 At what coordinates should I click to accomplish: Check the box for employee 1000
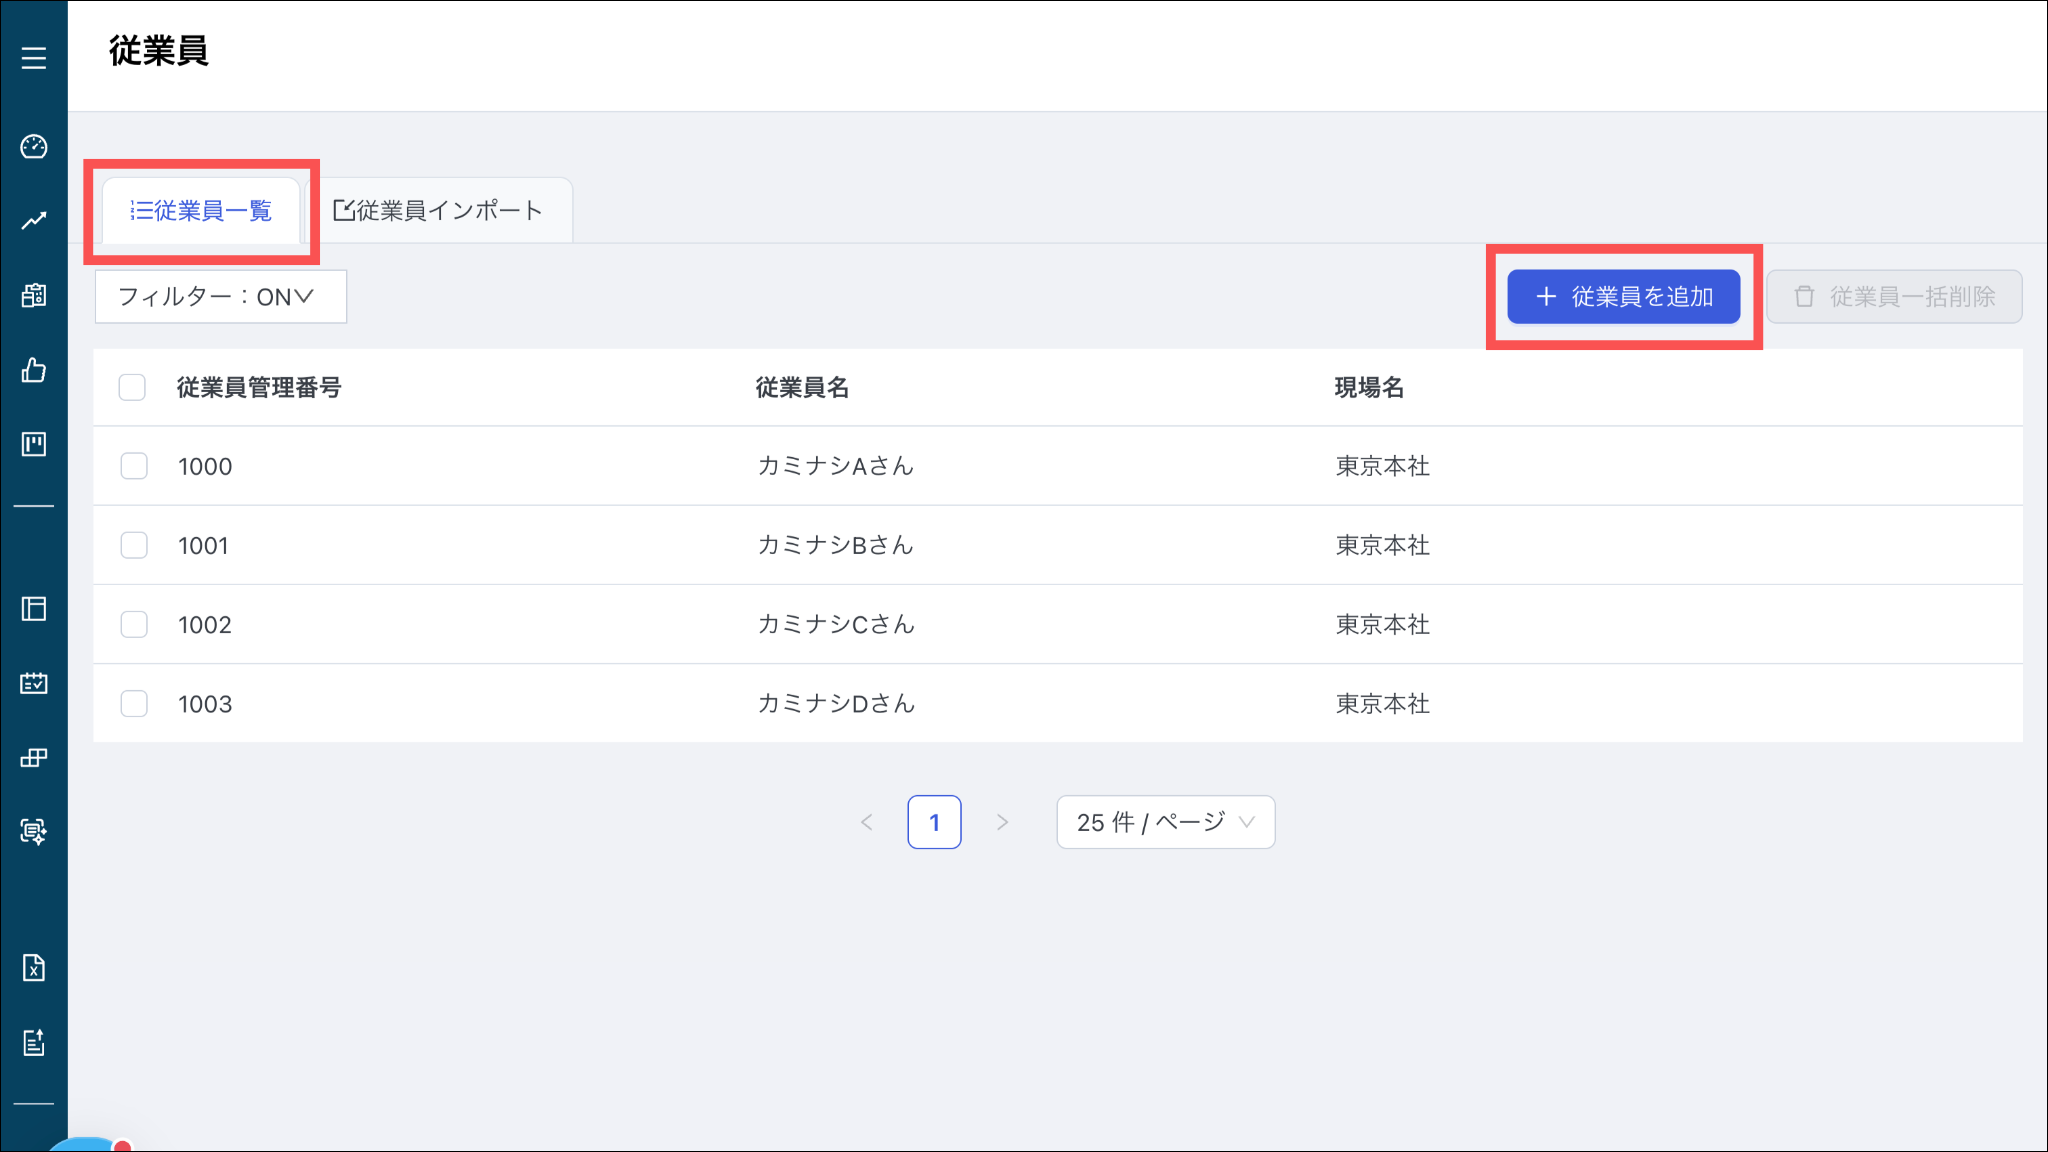click(x=134, y=466)
